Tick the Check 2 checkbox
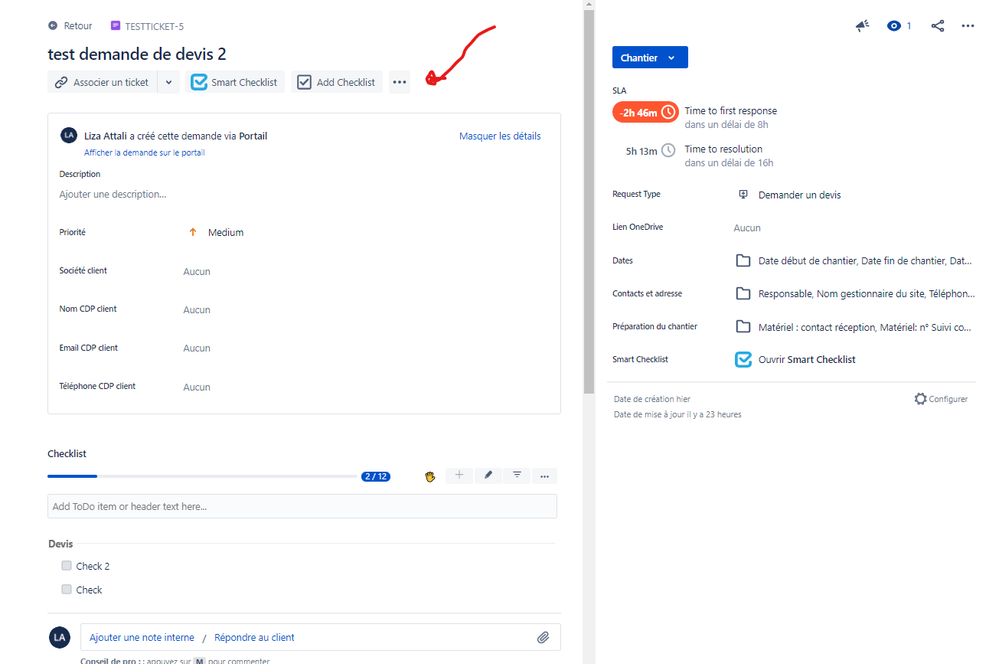 tap(66, 565)
